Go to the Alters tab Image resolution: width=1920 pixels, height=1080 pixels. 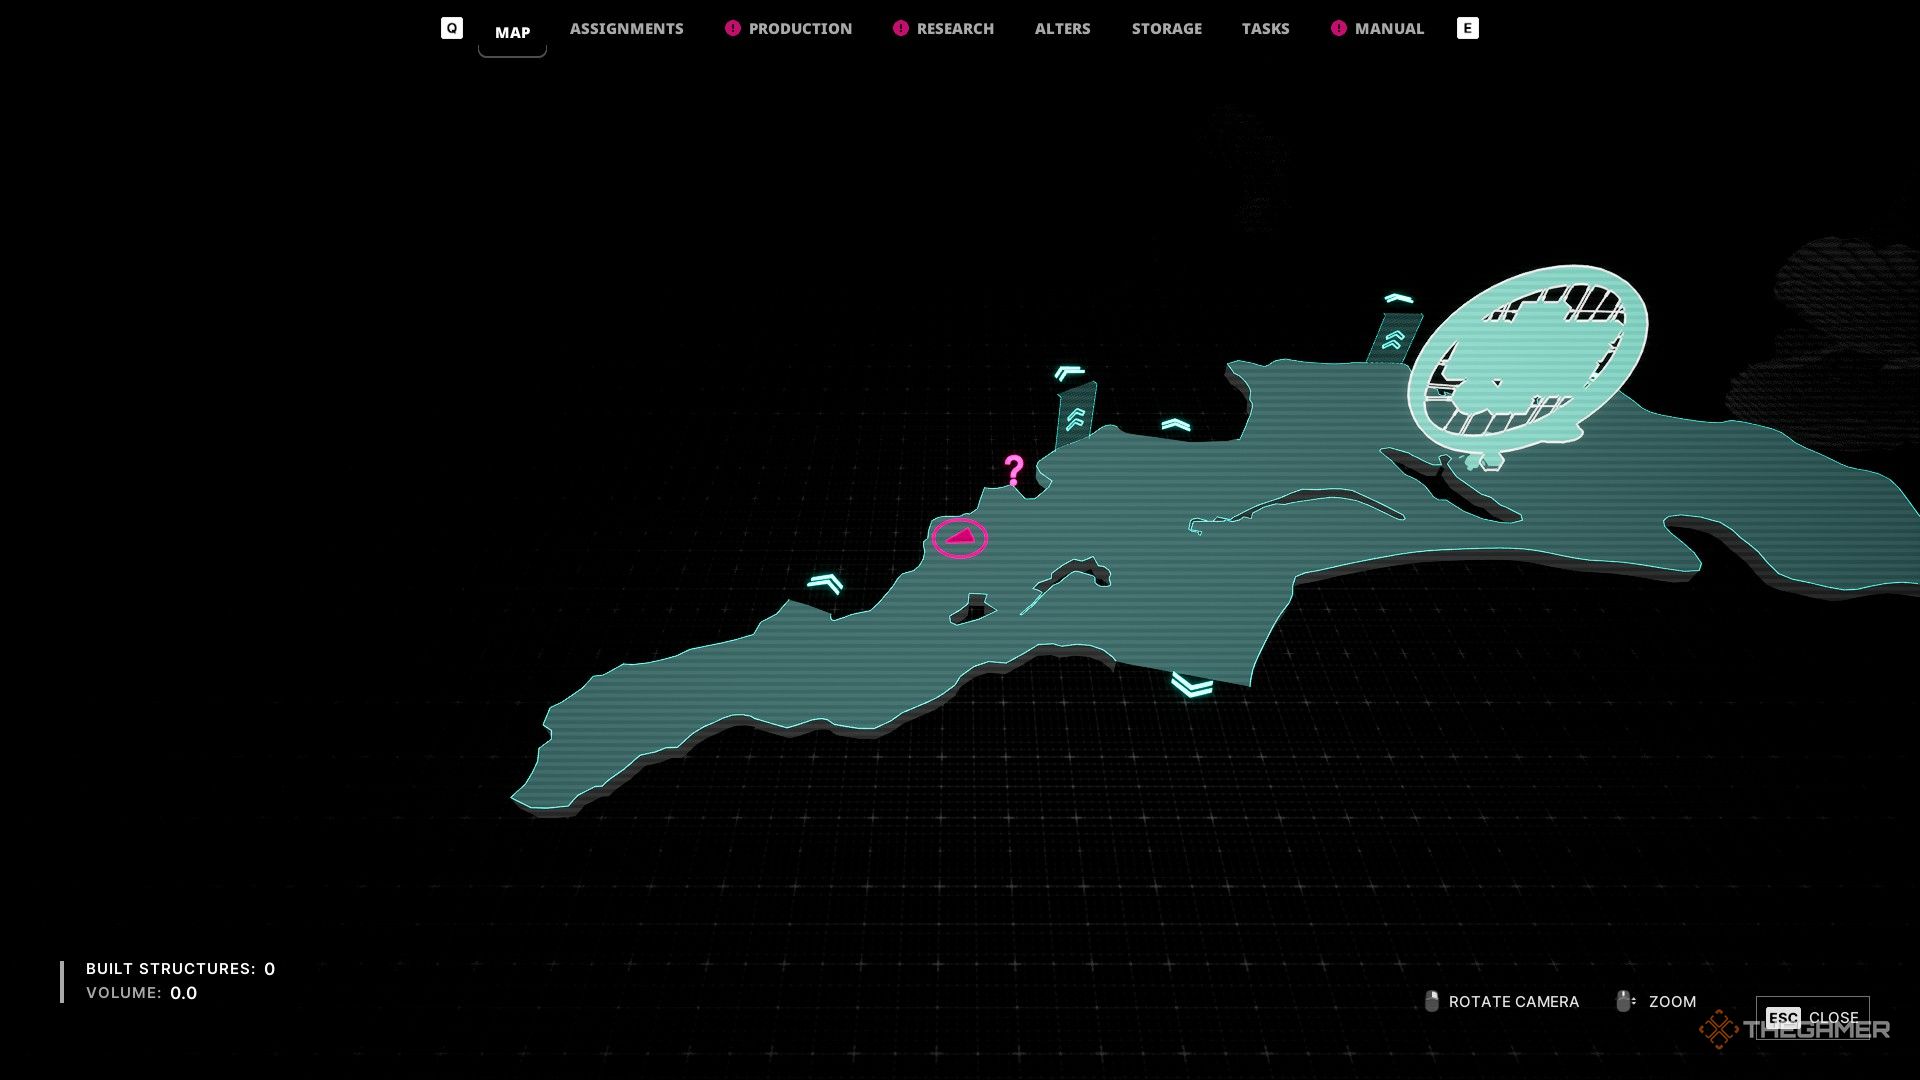[1062, 29]
